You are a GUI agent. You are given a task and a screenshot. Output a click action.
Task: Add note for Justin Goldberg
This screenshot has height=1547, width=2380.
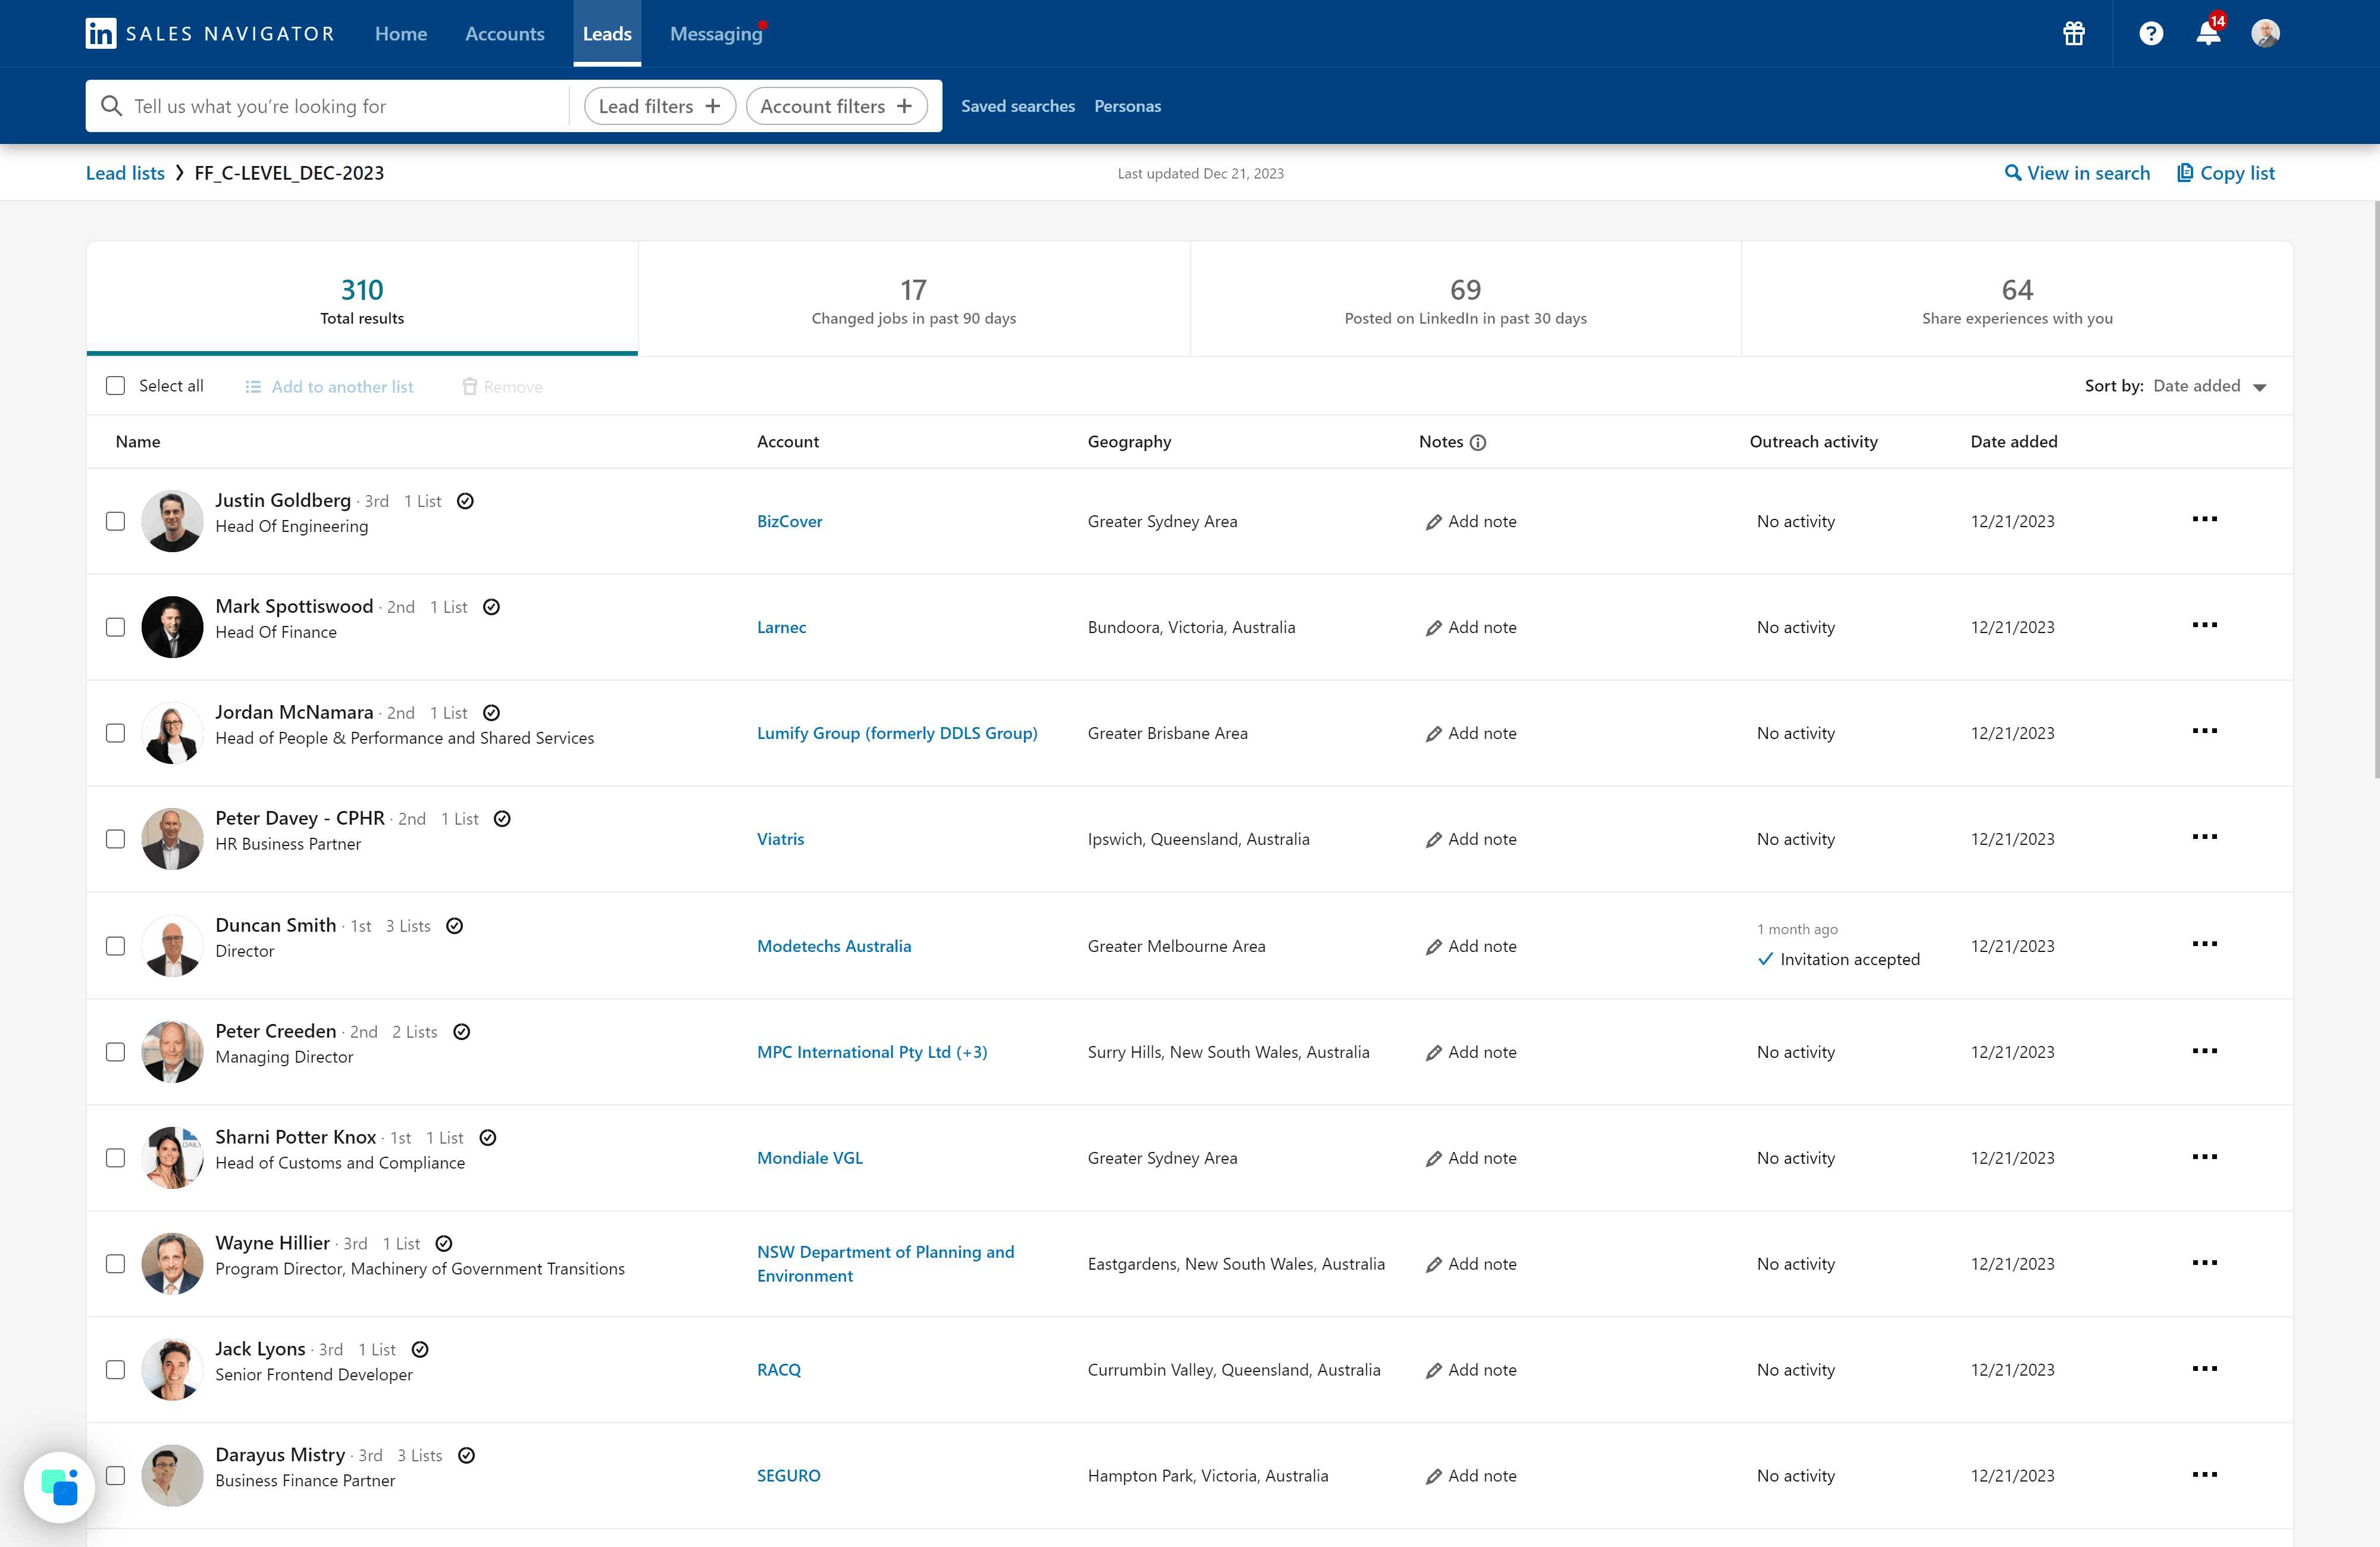1471,522
